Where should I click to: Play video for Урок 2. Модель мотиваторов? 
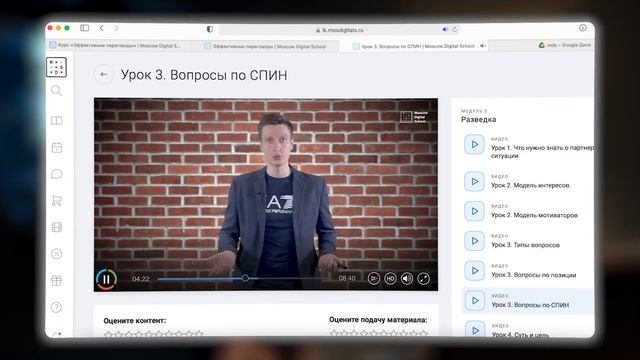pos(474,211)
